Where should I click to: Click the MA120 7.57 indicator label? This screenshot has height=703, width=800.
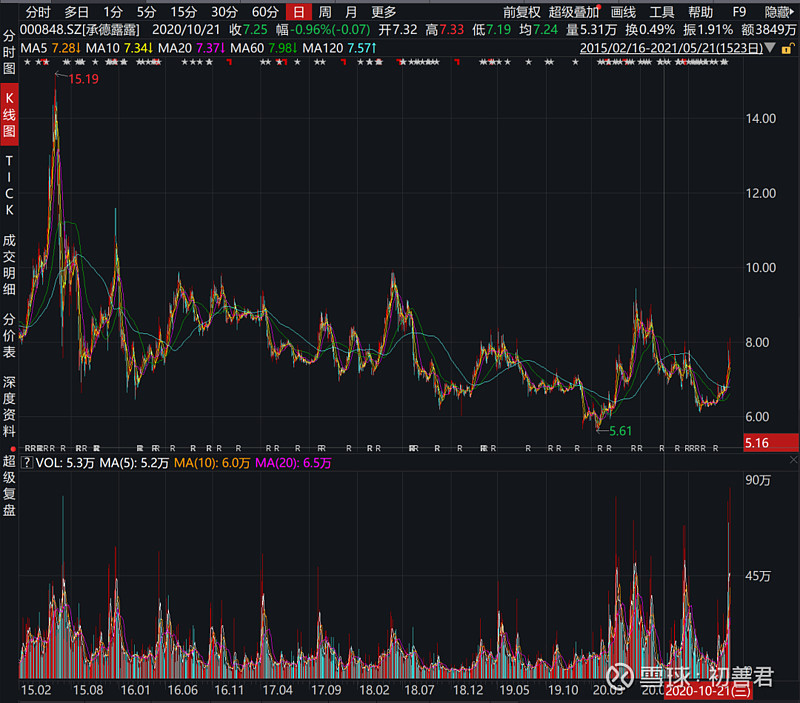(339, 48)
